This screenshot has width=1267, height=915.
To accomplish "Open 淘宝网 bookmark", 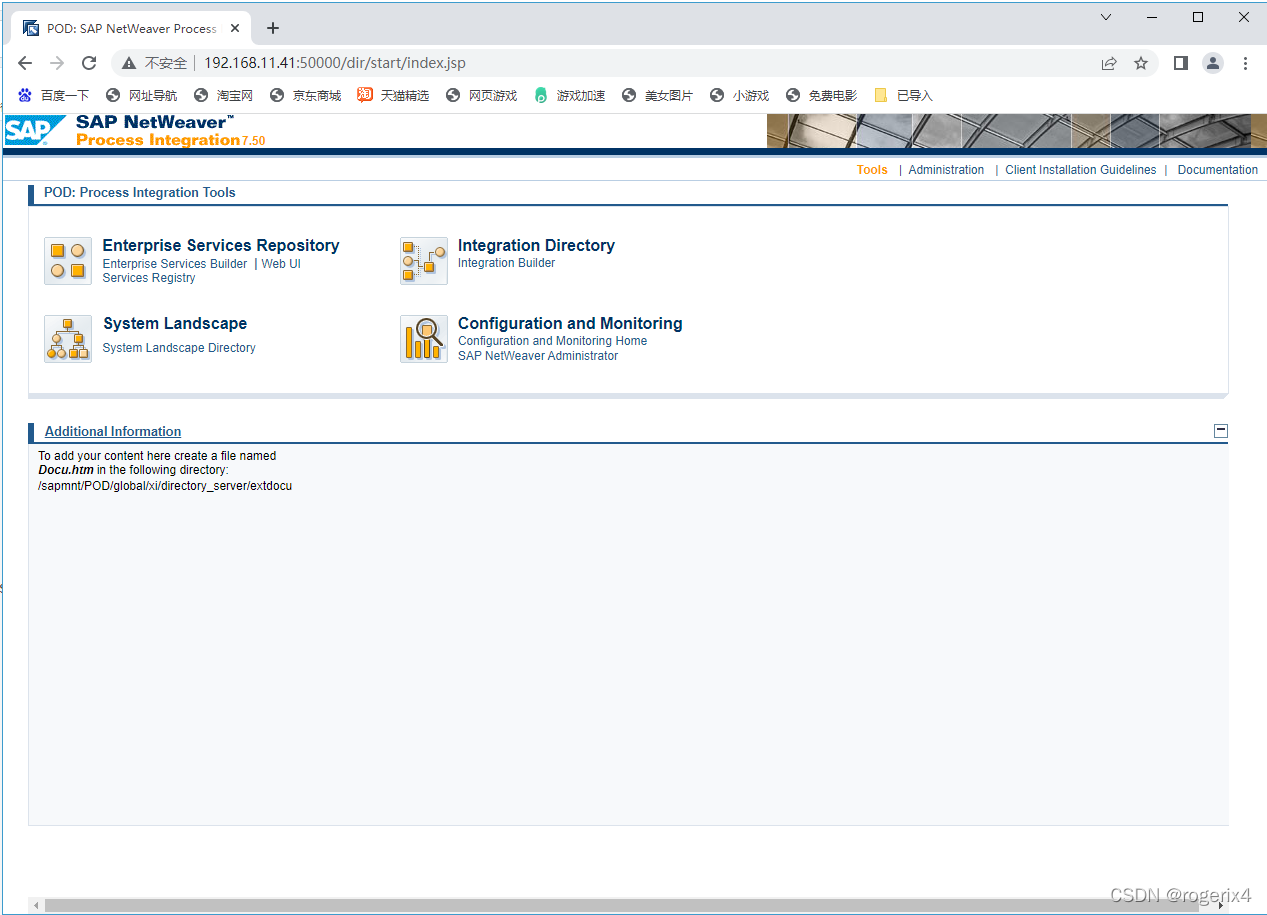I will pos(224,95).
